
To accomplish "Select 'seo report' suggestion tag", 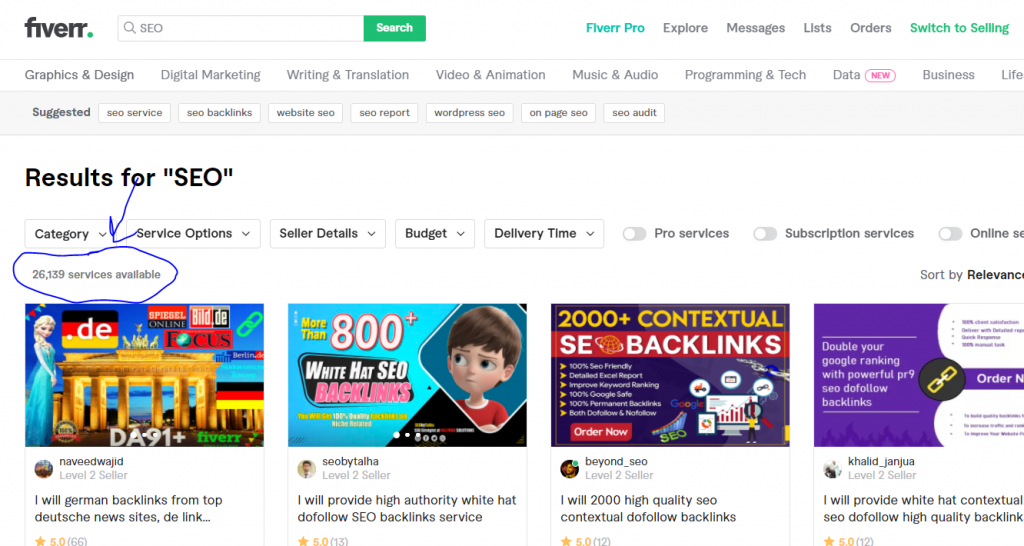I will pos(384,112).
